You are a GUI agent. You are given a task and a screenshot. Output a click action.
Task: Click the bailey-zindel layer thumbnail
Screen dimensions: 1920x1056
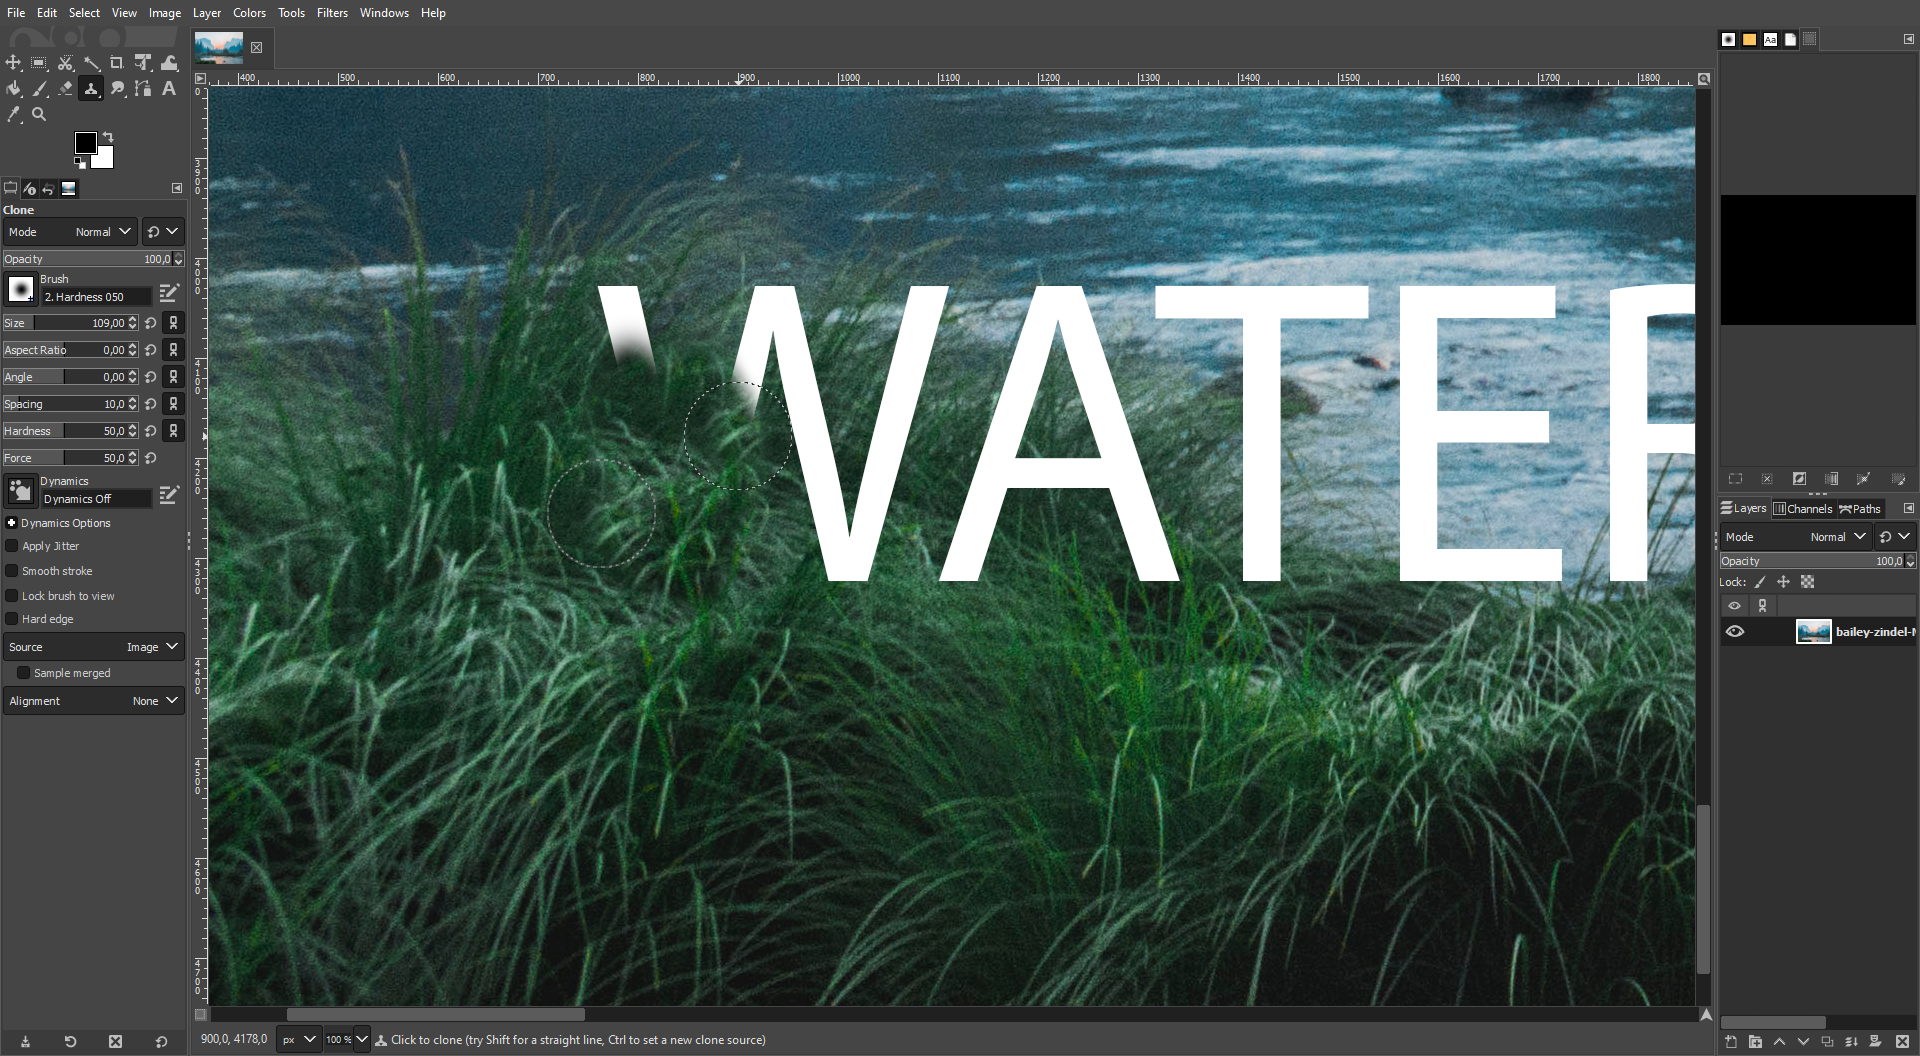tap(1813, 631)
